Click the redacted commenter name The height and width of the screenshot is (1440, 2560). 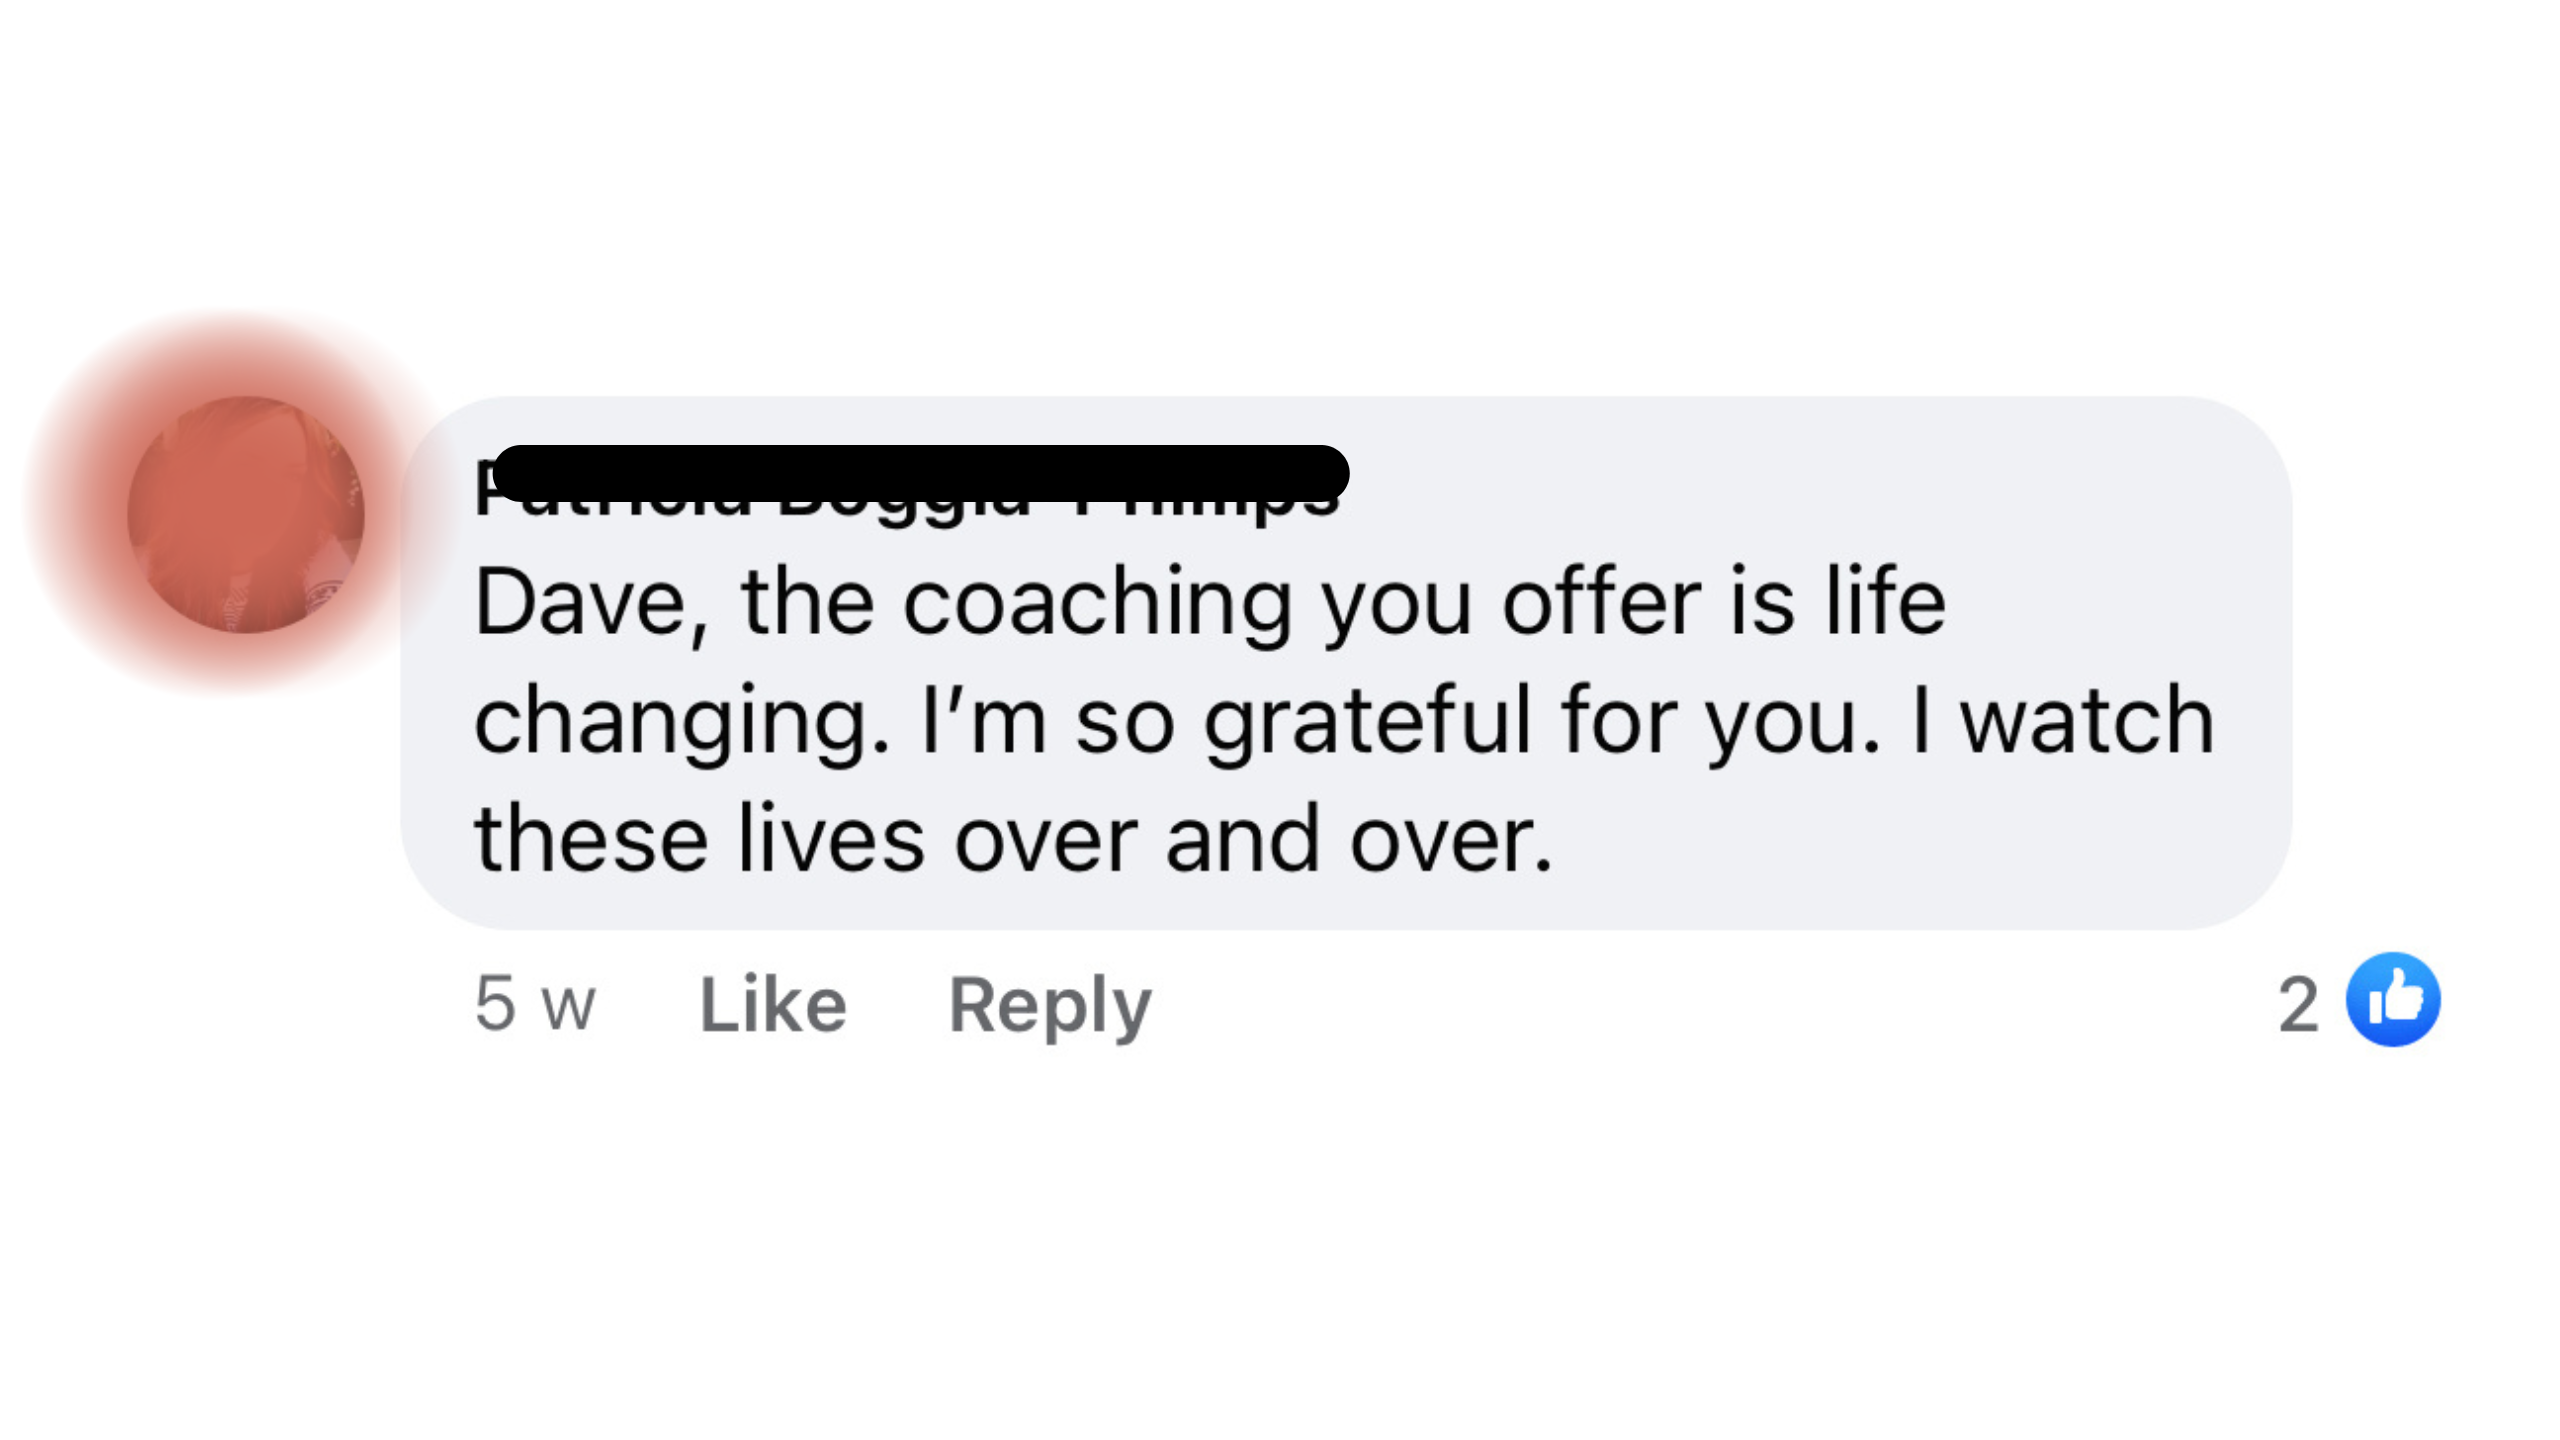pos(920,476)
